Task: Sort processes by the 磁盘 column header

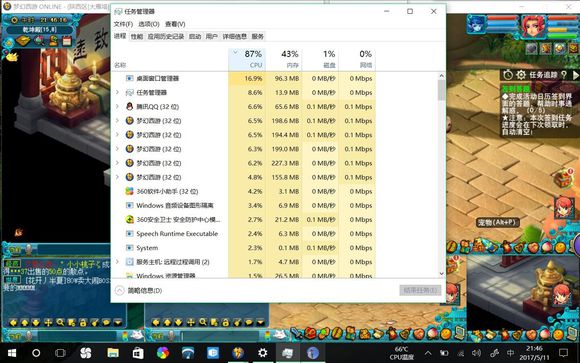Action: (x=320, y=59)
